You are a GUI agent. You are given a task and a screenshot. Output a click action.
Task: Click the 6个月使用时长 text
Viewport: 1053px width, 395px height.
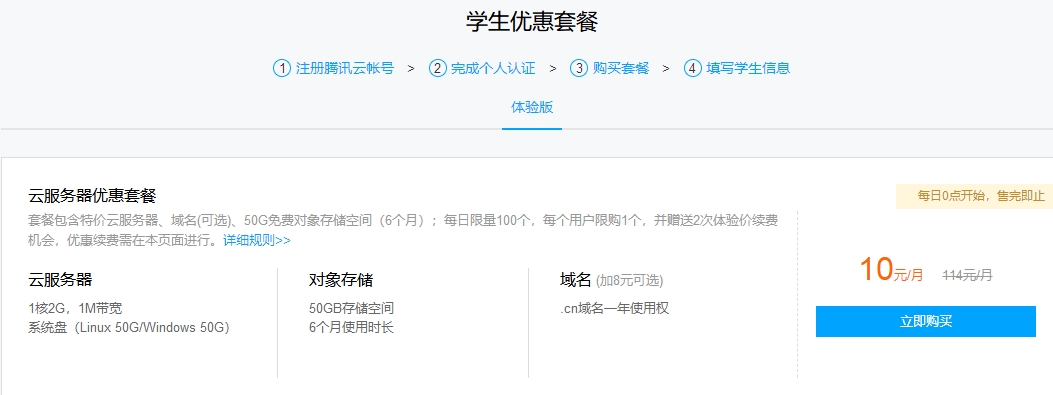coord(351,328)
